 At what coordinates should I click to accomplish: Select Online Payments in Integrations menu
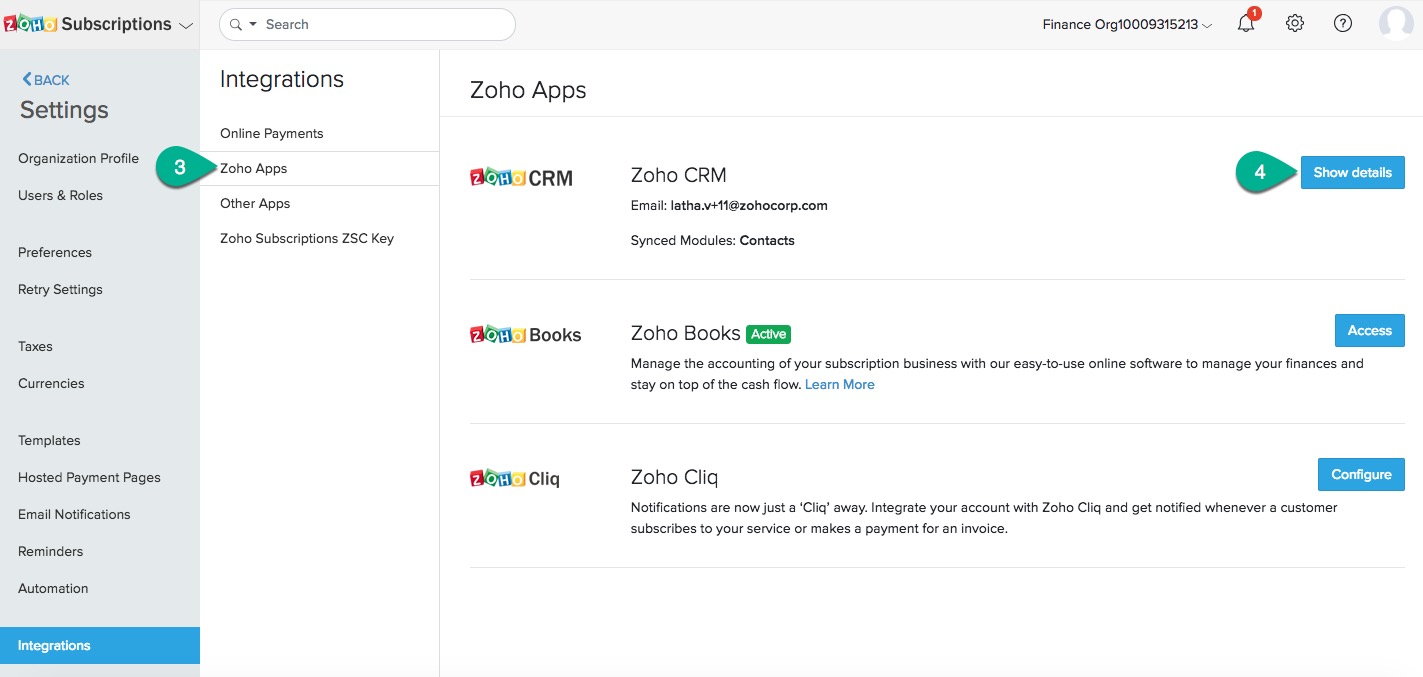[x=272, y=133]
